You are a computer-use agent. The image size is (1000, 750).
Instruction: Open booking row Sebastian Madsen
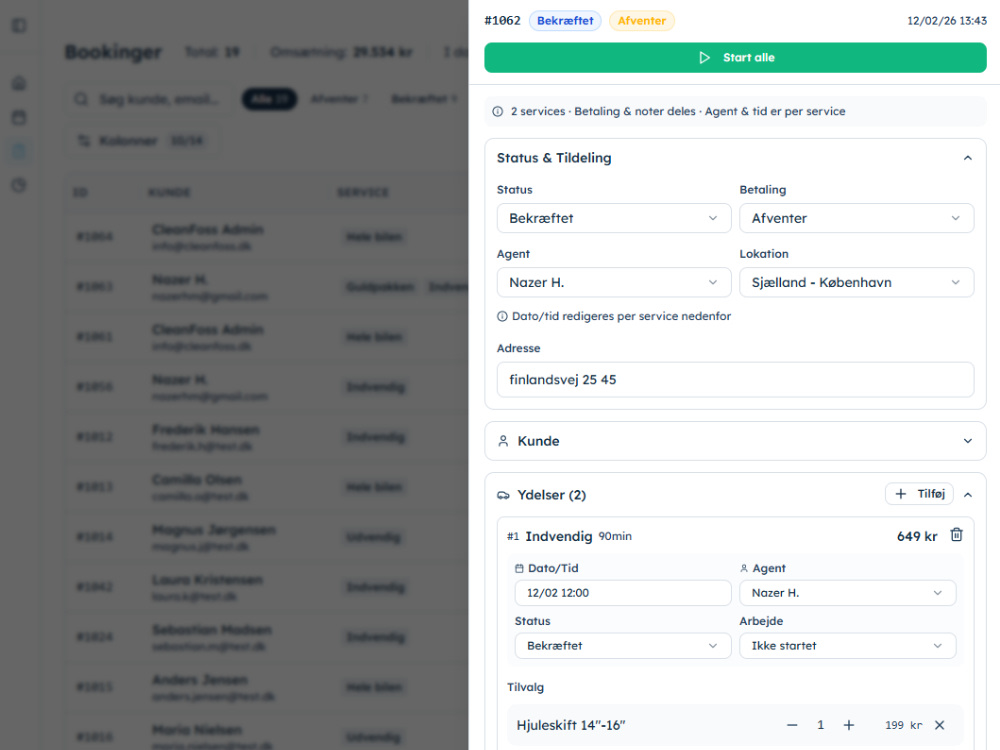point(266,637)
